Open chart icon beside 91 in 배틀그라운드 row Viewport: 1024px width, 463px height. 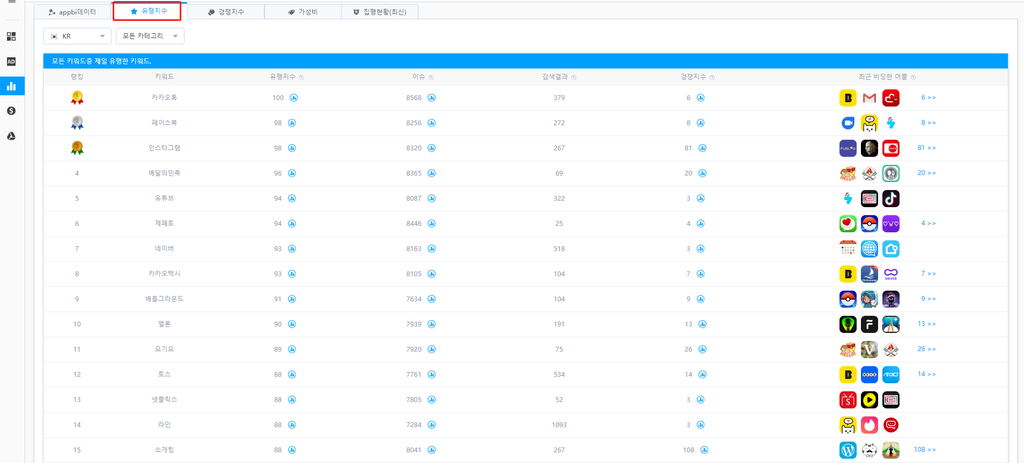pyautogui.click(x=292, y=299)
